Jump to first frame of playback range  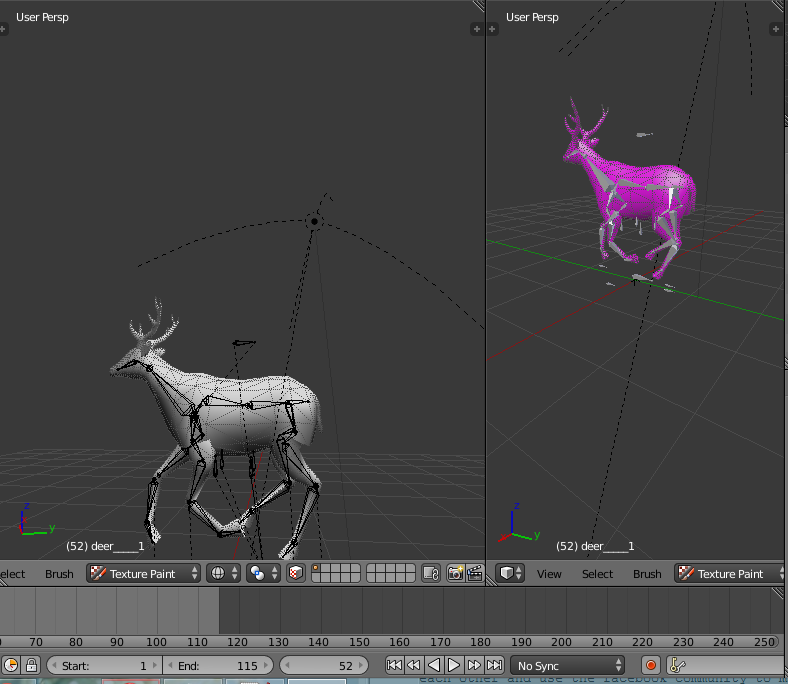click(x=394, y=665)
